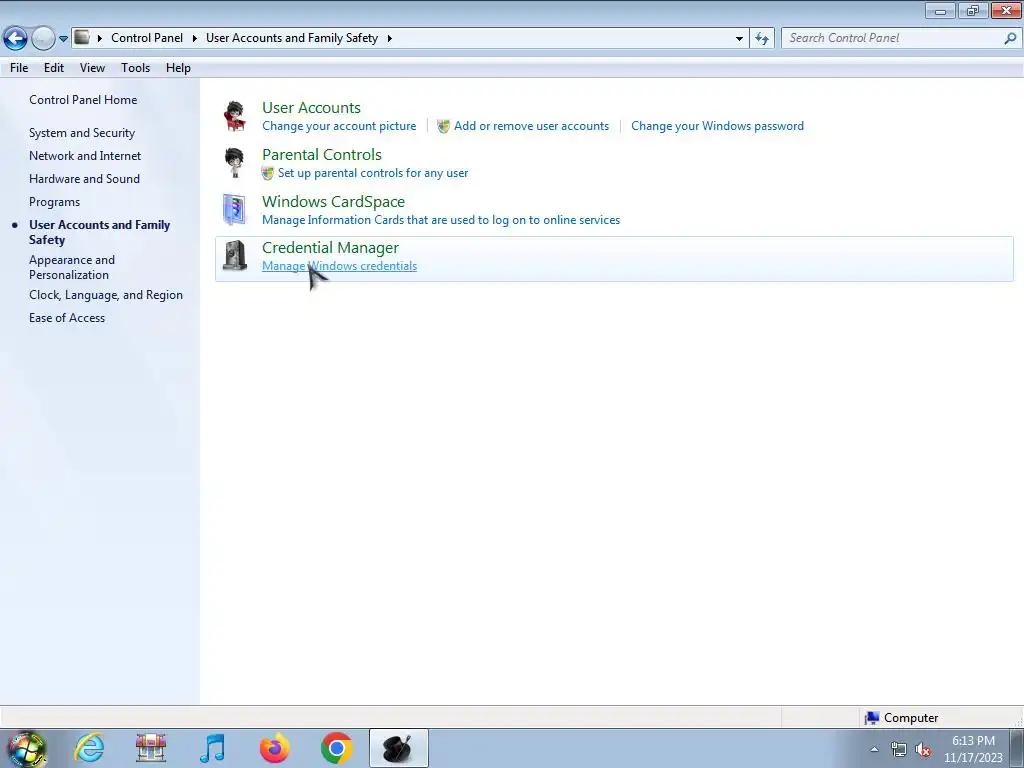Click the Back navigation arrow
The height and width of the screenshot is (768, 1024).
click(16, 39)
